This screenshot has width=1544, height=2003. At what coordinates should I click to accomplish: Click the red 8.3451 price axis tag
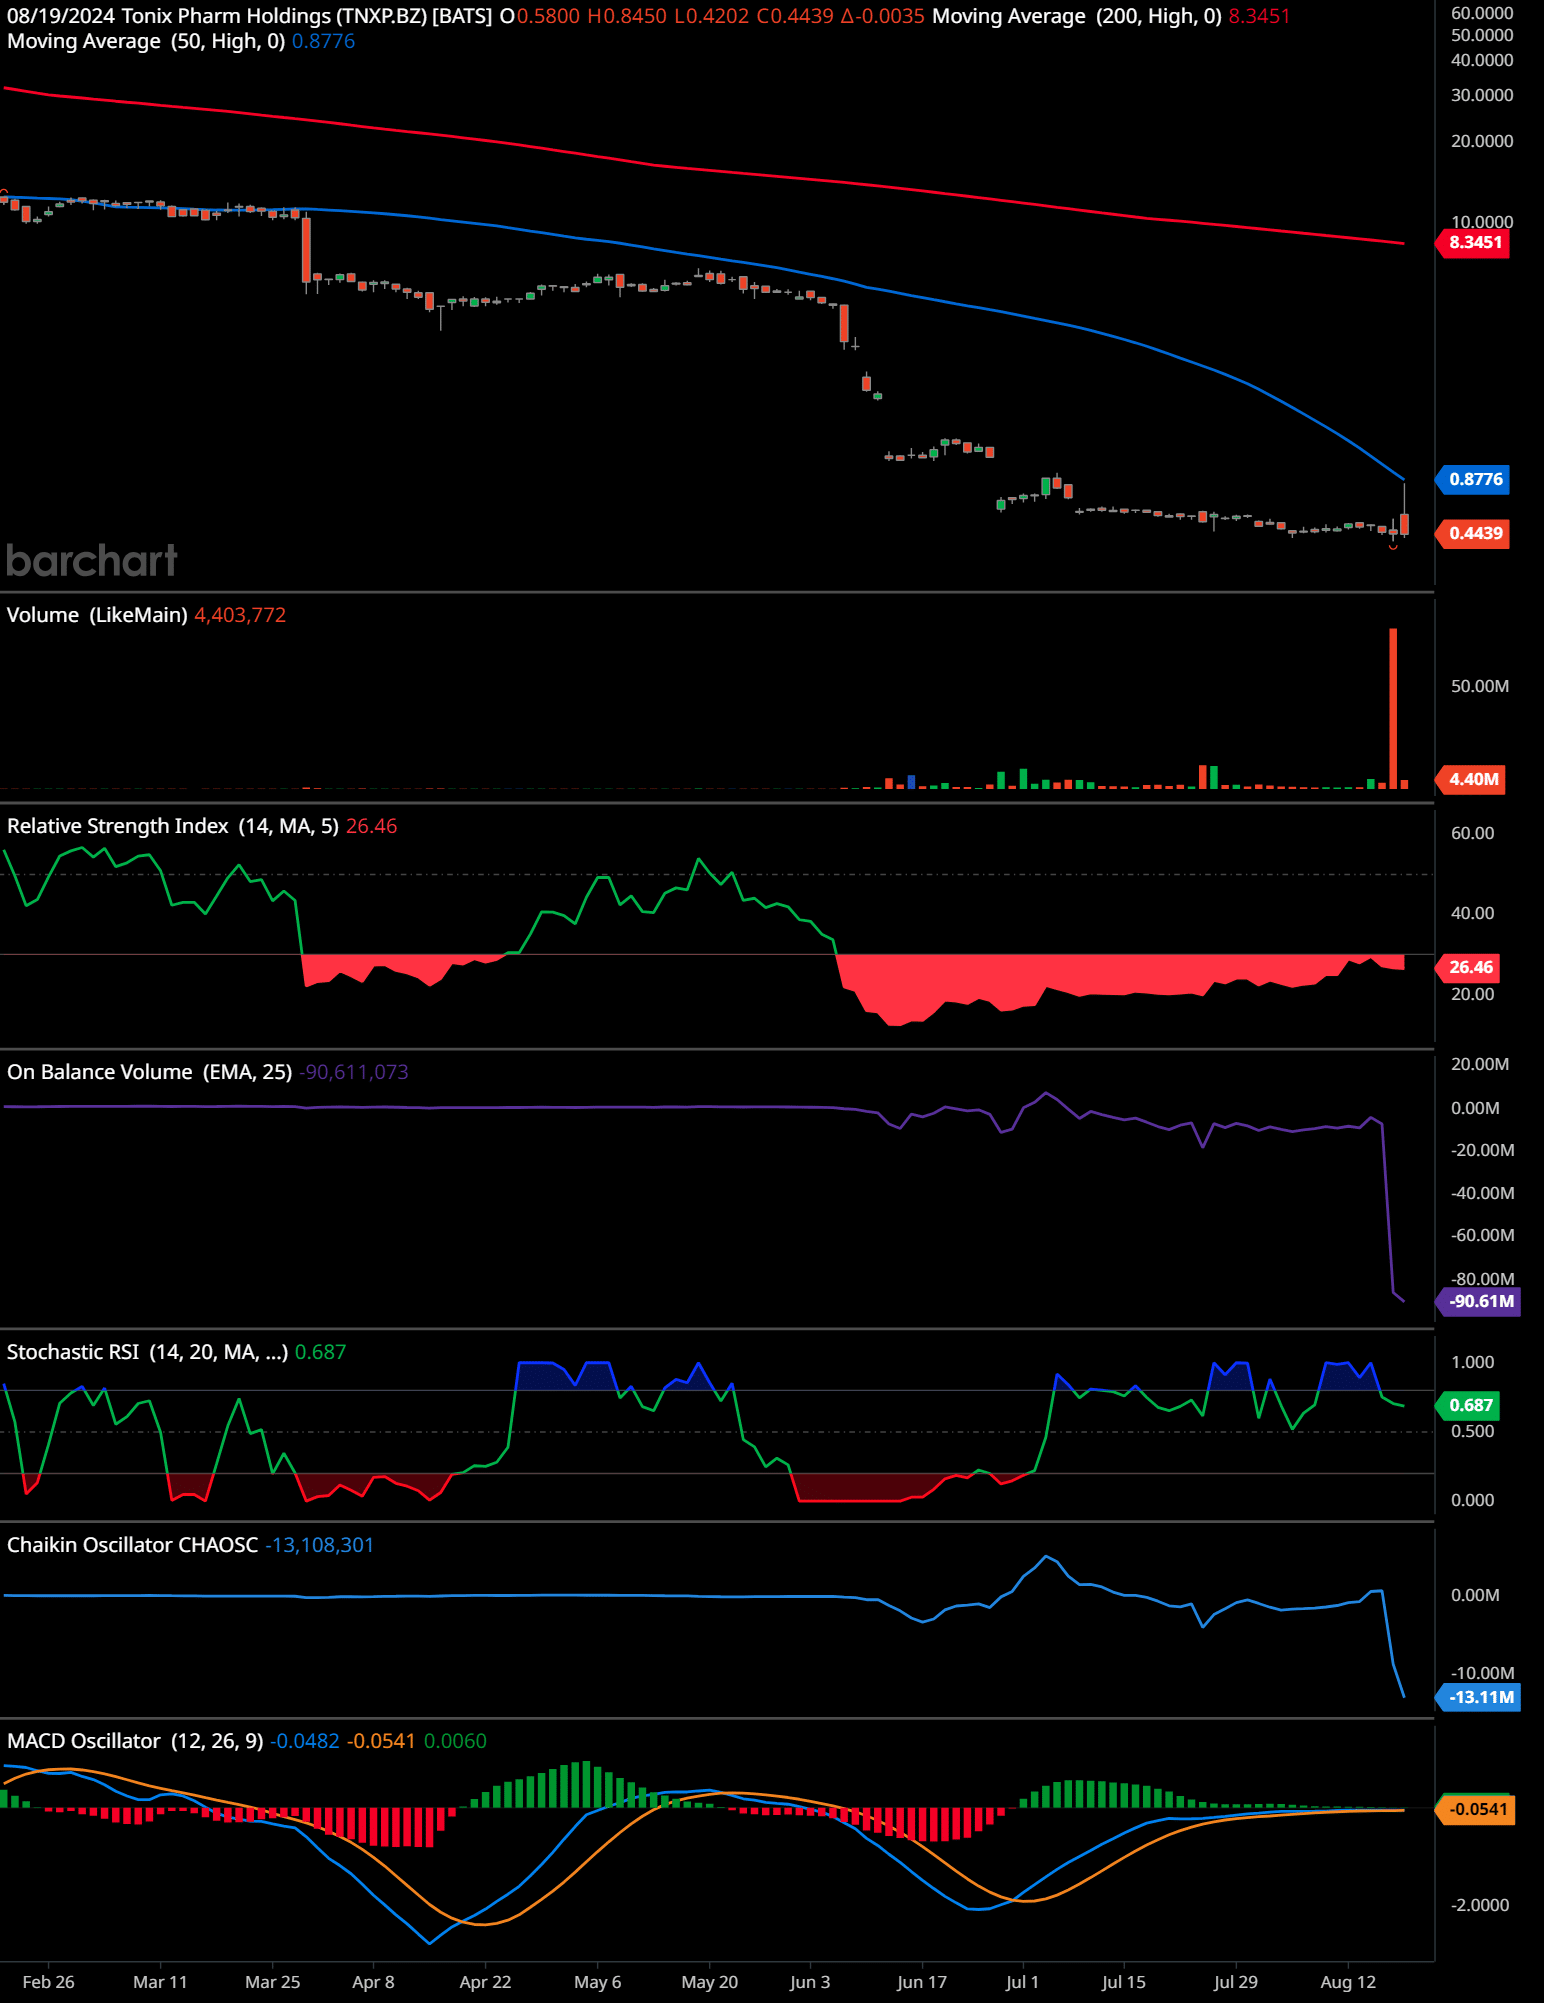coord(1474,242)
